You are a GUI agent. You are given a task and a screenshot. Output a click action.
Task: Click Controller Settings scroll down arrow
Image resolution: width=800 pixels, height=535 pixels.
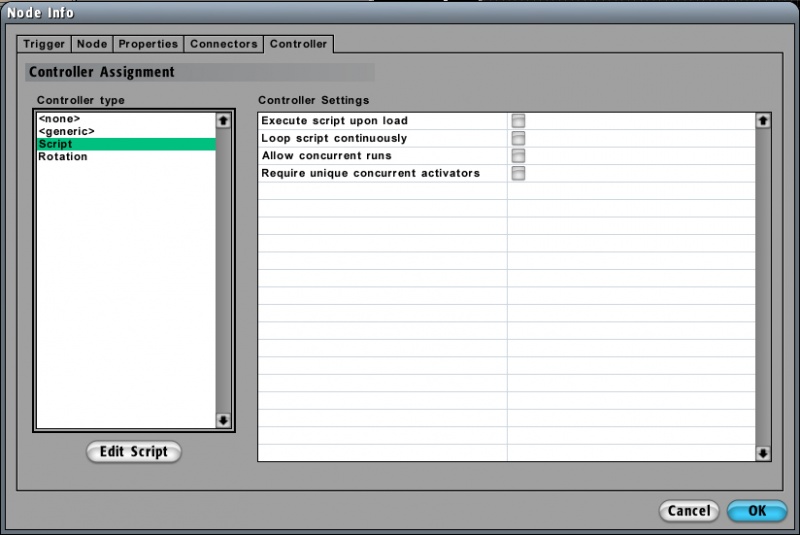(763, 453)
